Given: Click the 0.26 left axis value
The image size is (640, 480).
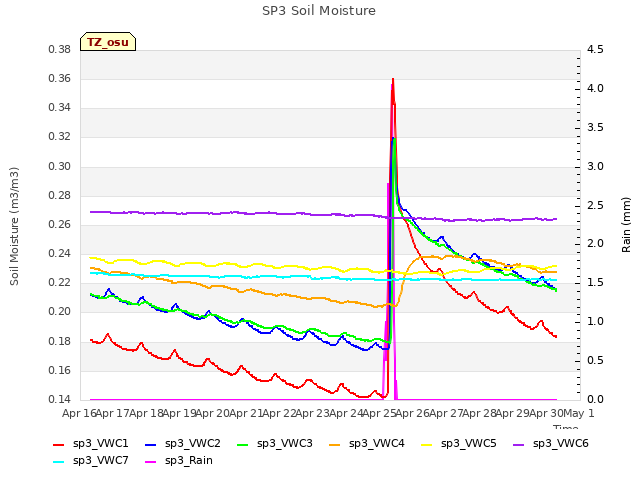Looking at the screenshot, I should click(x=60, y=224).
